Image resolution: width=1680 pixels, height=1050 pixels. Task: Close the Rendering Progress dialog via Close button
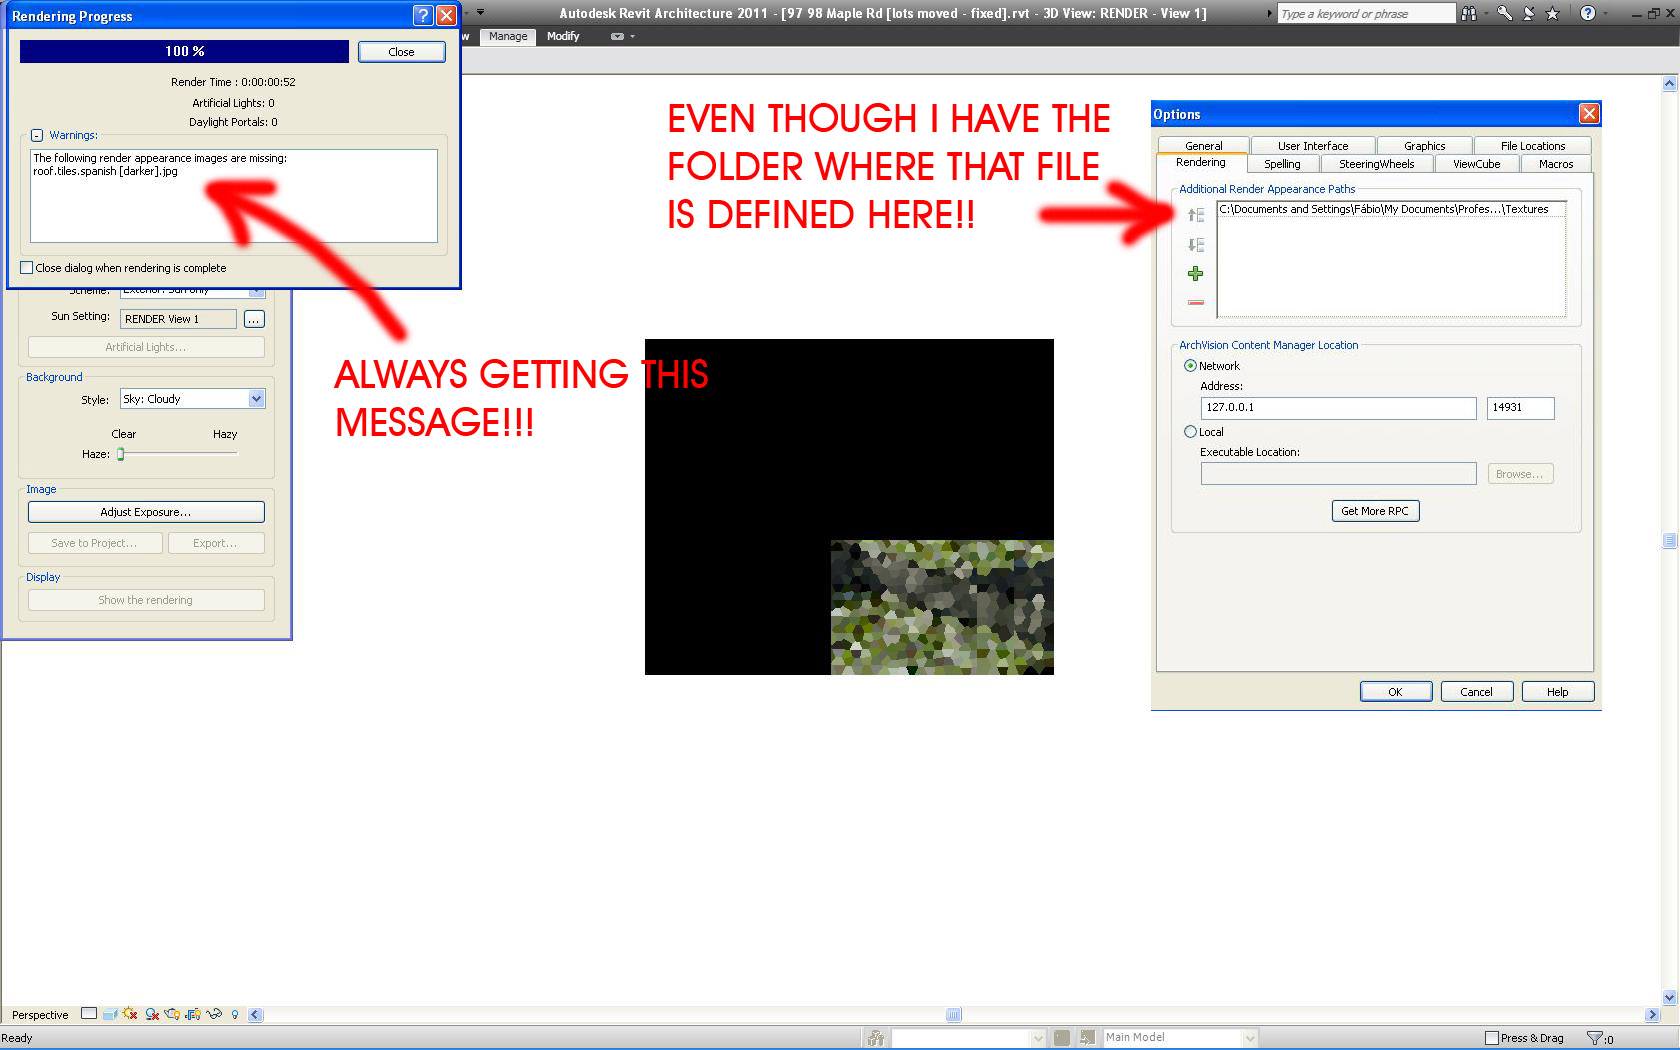(401, 52)
